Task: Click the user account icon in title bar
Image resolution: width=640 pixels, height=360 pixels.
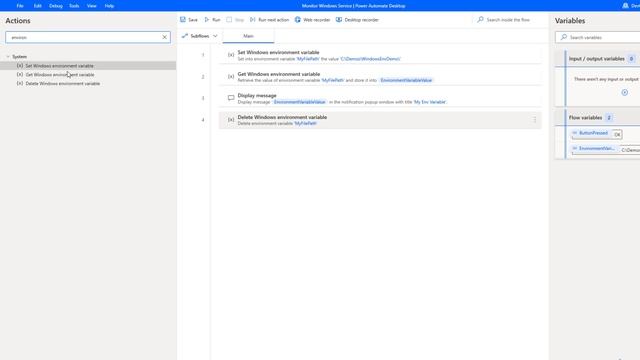Action: click(x=625, y=6)
